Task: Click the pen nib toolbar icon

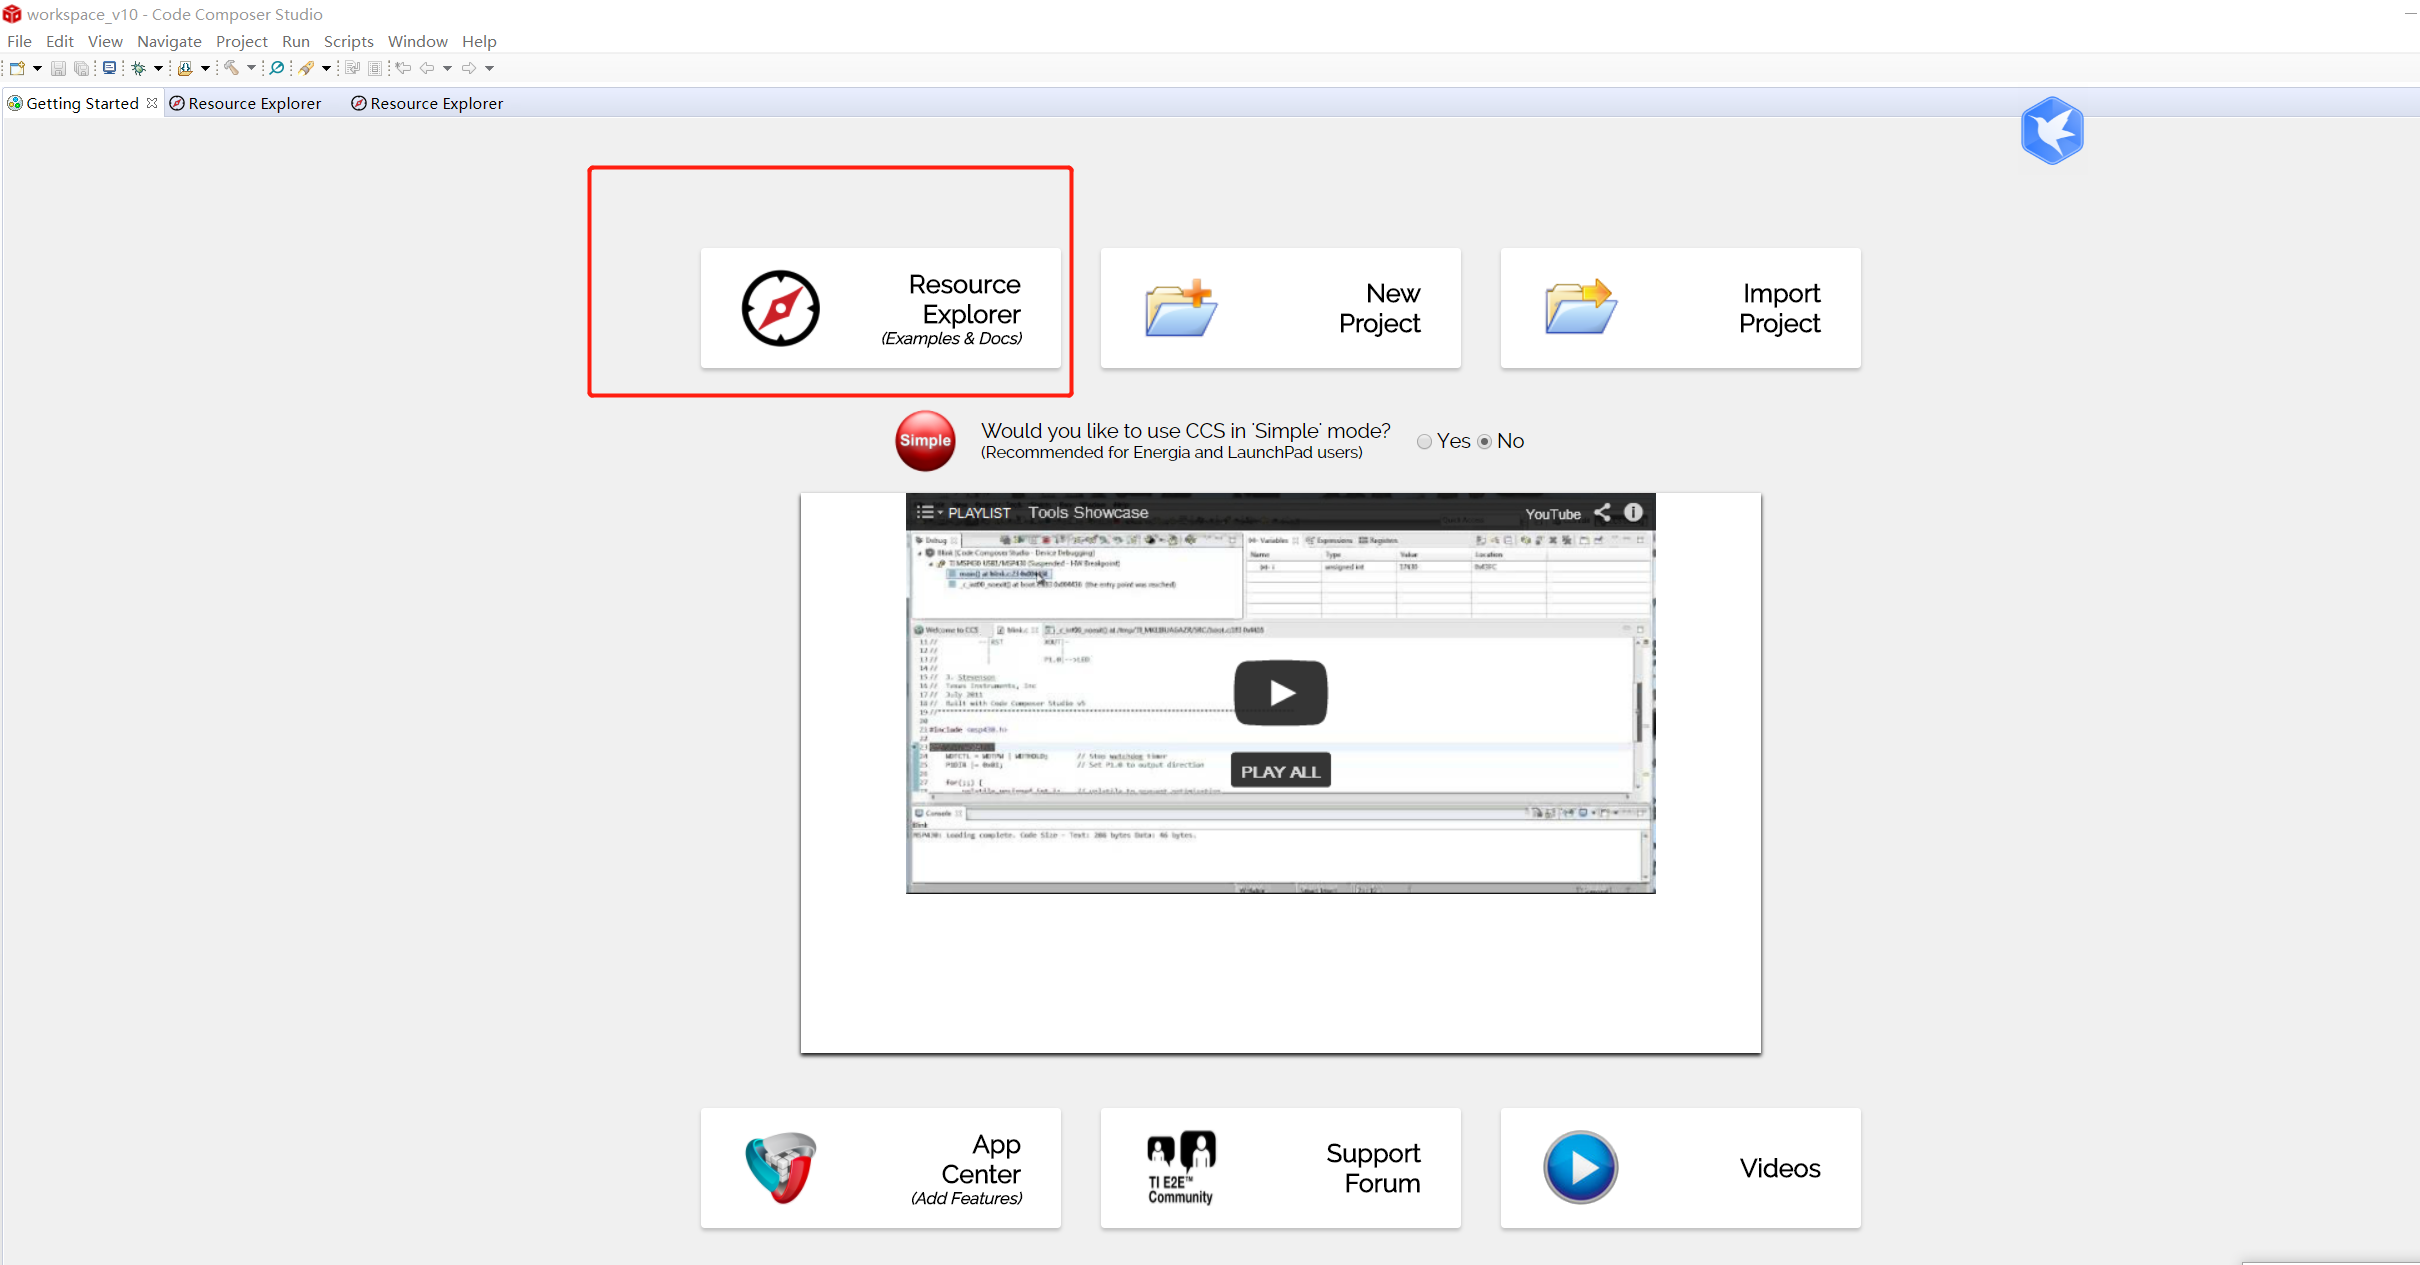Action: [x=306, y=68]
